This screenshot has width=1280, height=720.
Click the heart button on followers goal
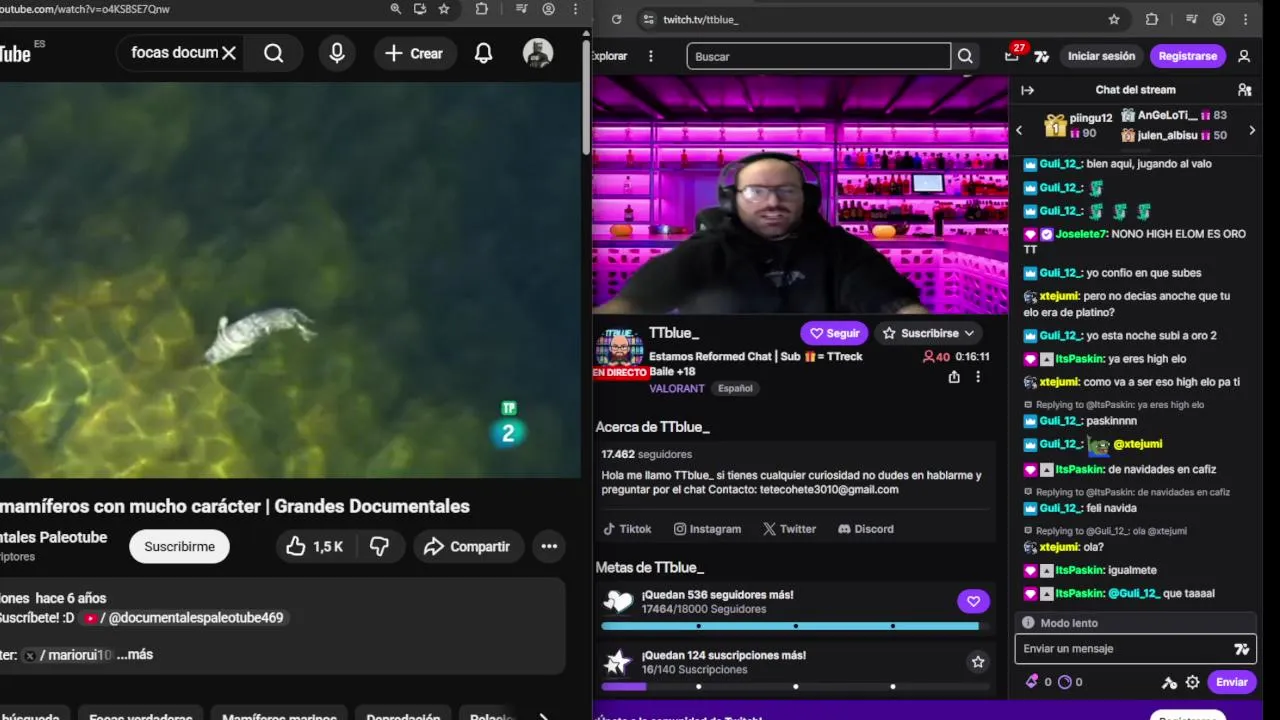(x=973, y=601)
